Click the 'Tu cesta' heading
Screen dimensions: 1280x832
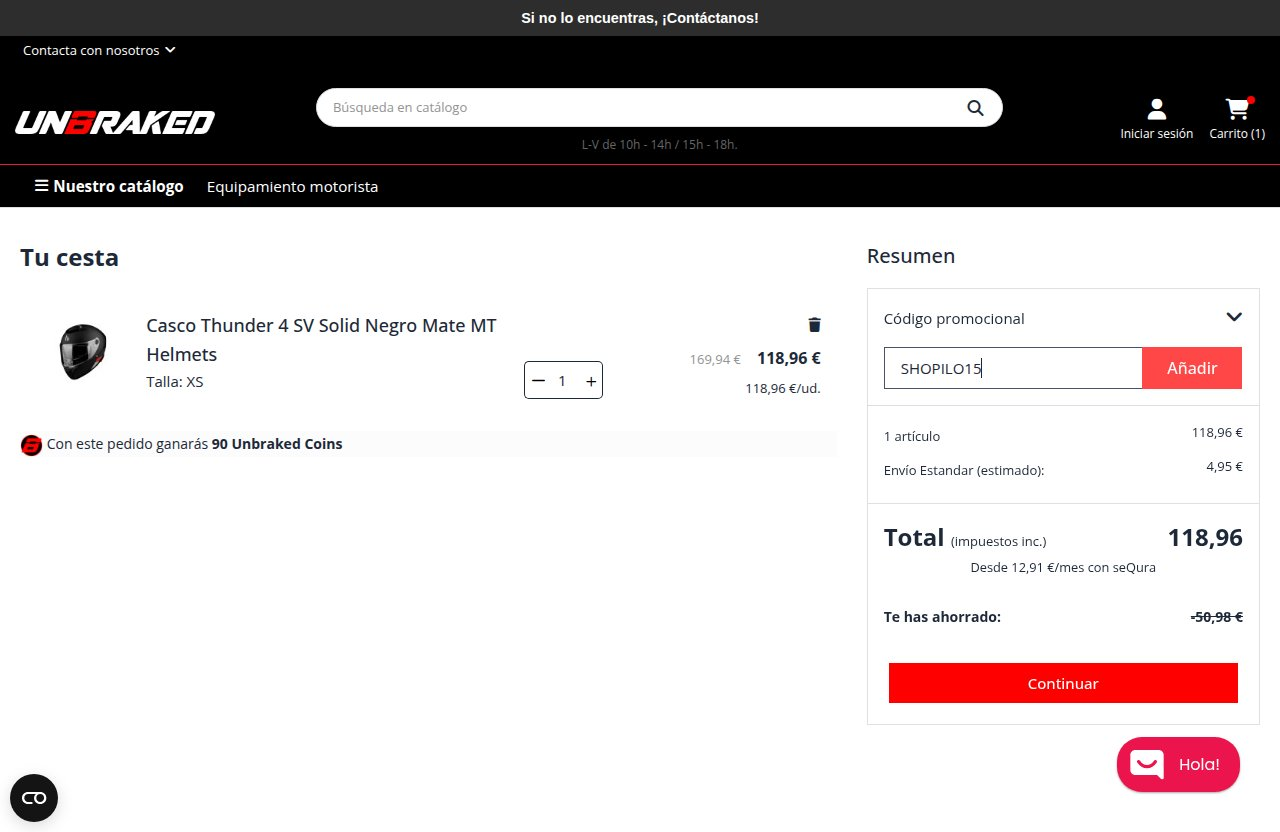click(70, 258)
